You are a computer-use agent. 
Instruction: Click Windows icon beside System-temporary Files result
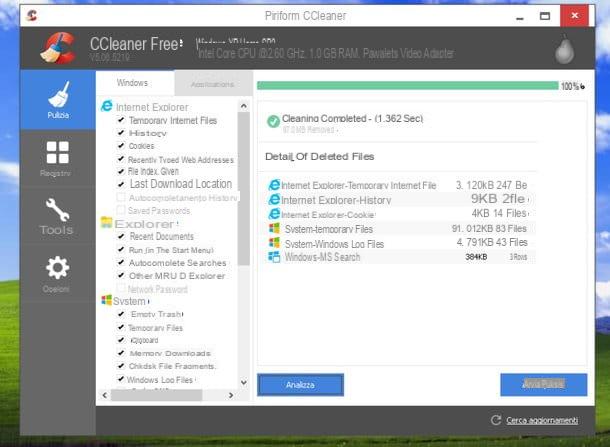click(274, 228)
